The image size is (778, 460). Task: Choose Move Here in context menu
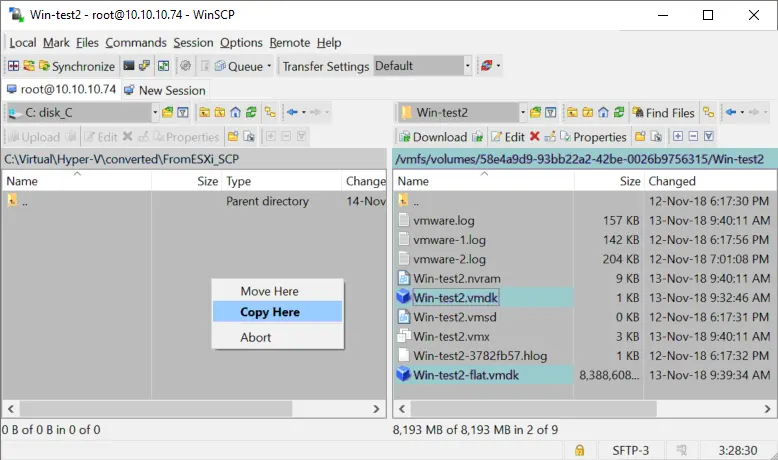point(278,291)
